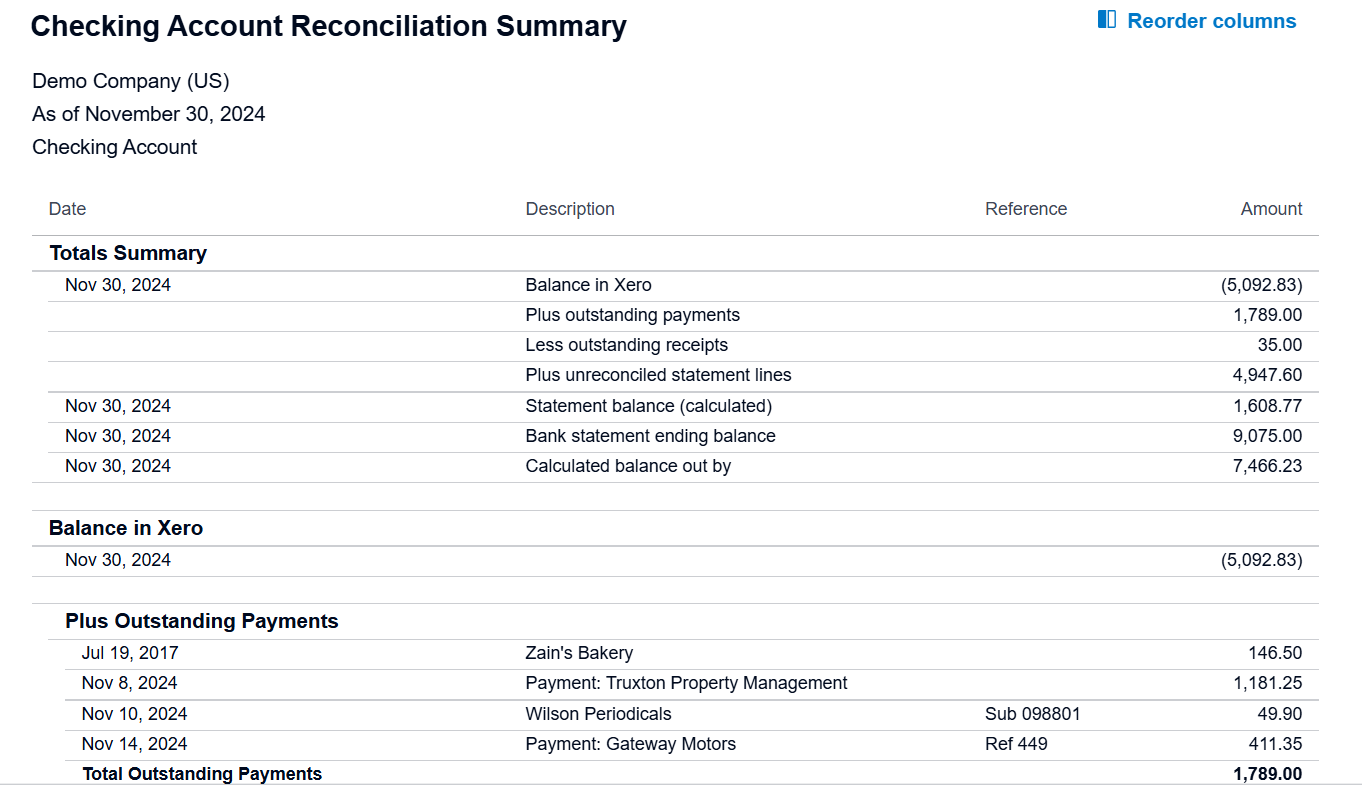Click the Balance in Xero section heading
Image resolution: width=1362 pixels, height=790 pixels.
[126, 527]
